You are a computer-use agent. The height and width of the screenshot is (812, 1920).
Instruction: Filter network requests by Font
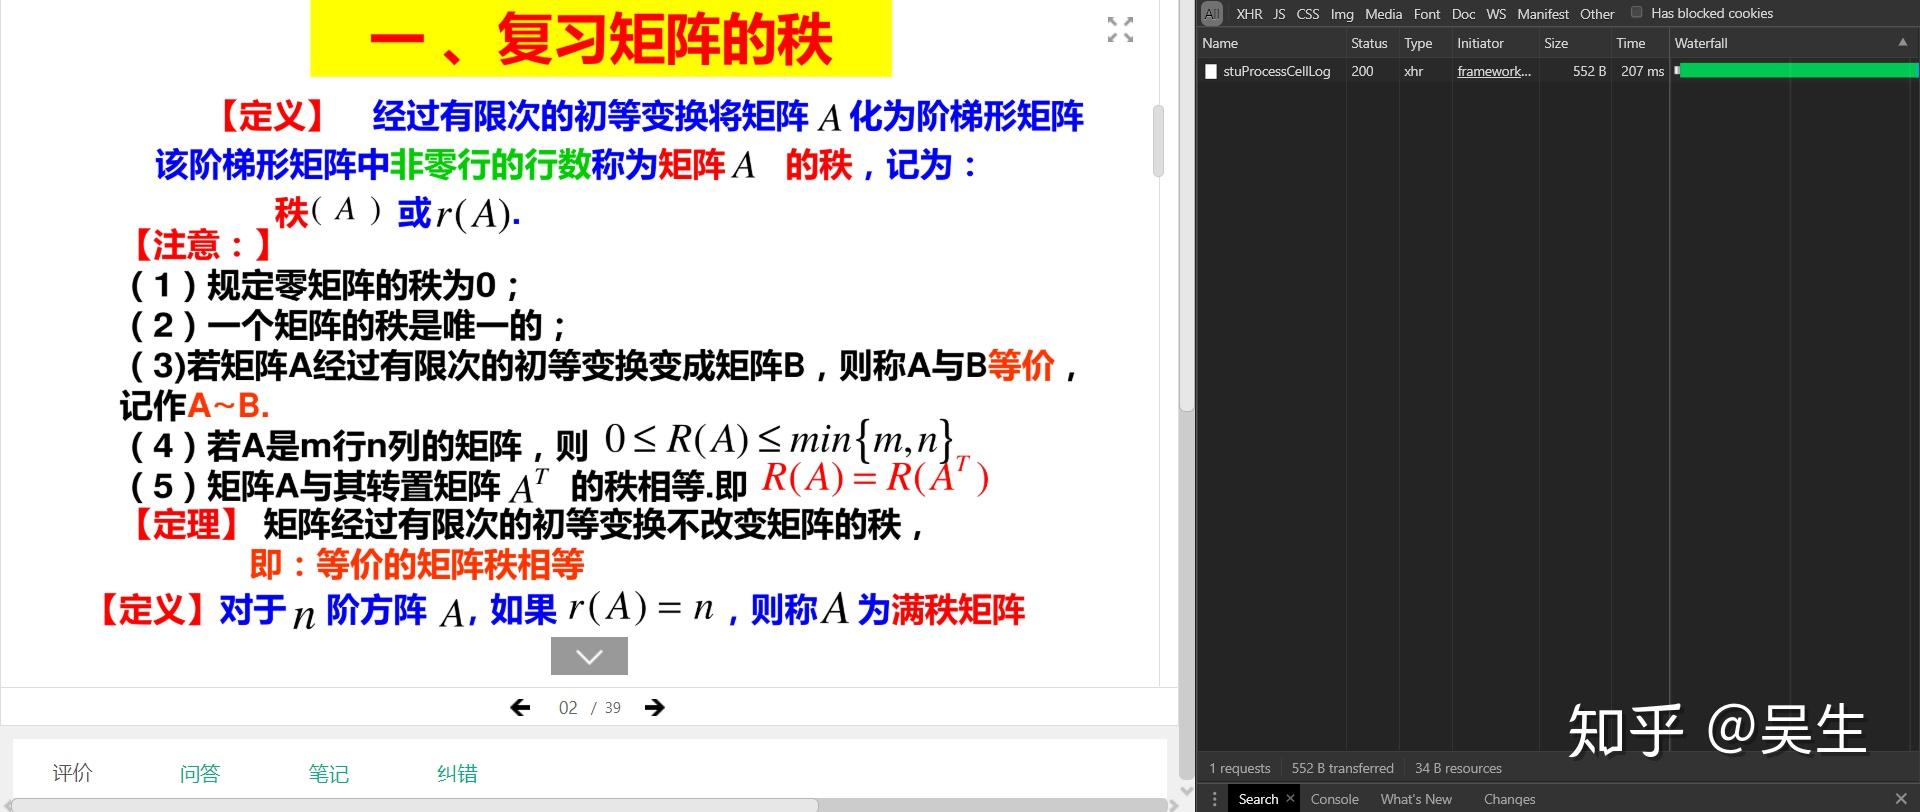pos(1427,14)
